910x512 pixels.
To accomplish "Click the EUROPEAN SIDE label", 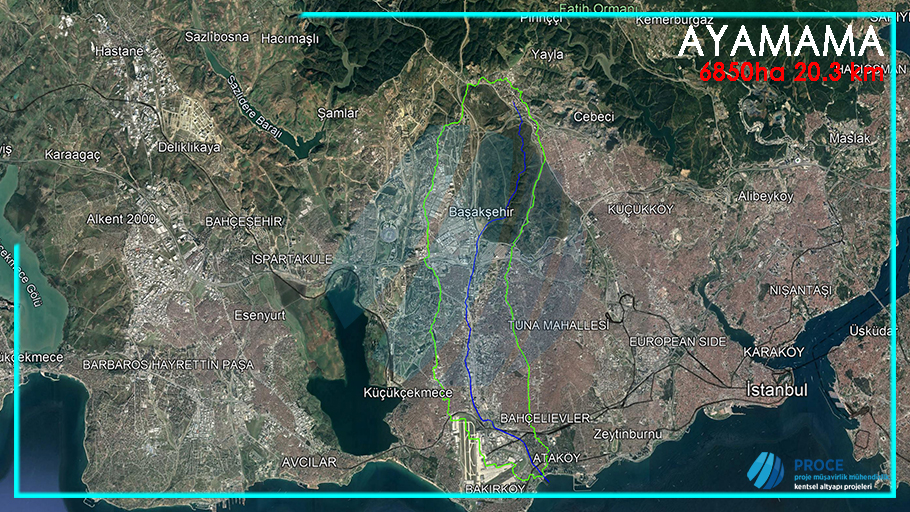I will coord(677,342).
